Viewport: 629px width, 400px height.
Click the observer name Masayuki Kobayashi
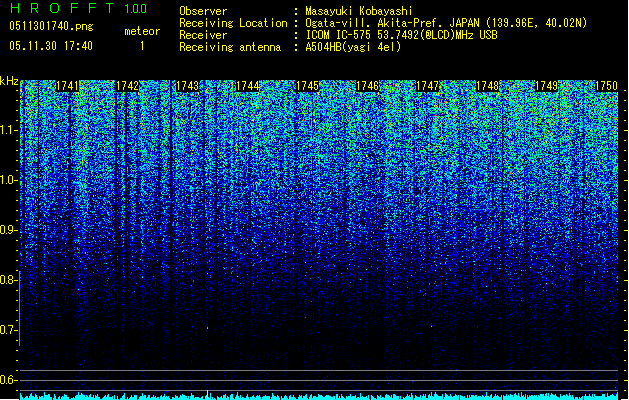point(359,11)
